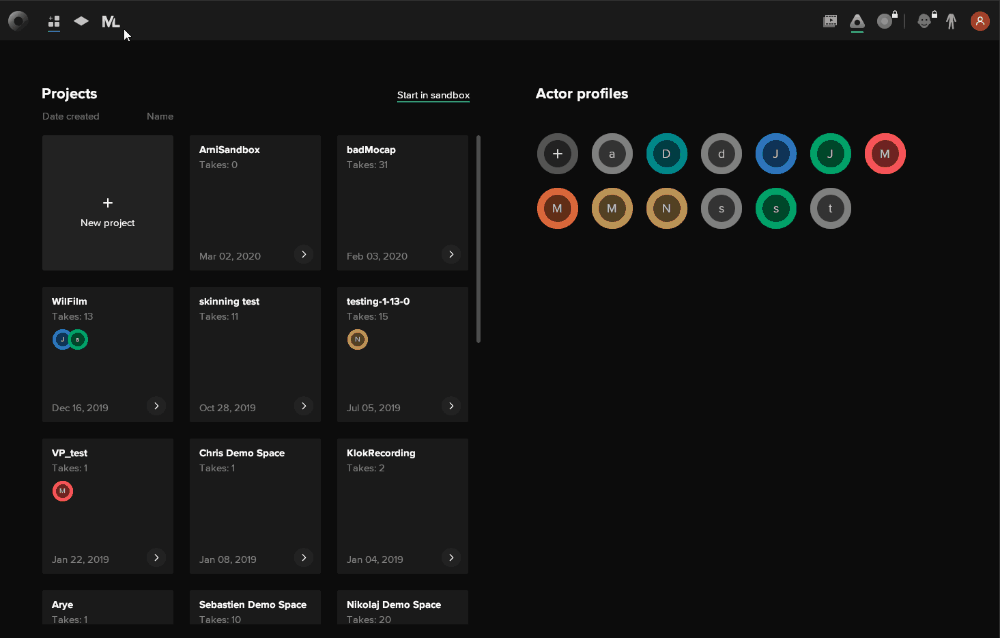Open KlokRecording project with its arrow

pyautogui.click(x=451, y=558)
